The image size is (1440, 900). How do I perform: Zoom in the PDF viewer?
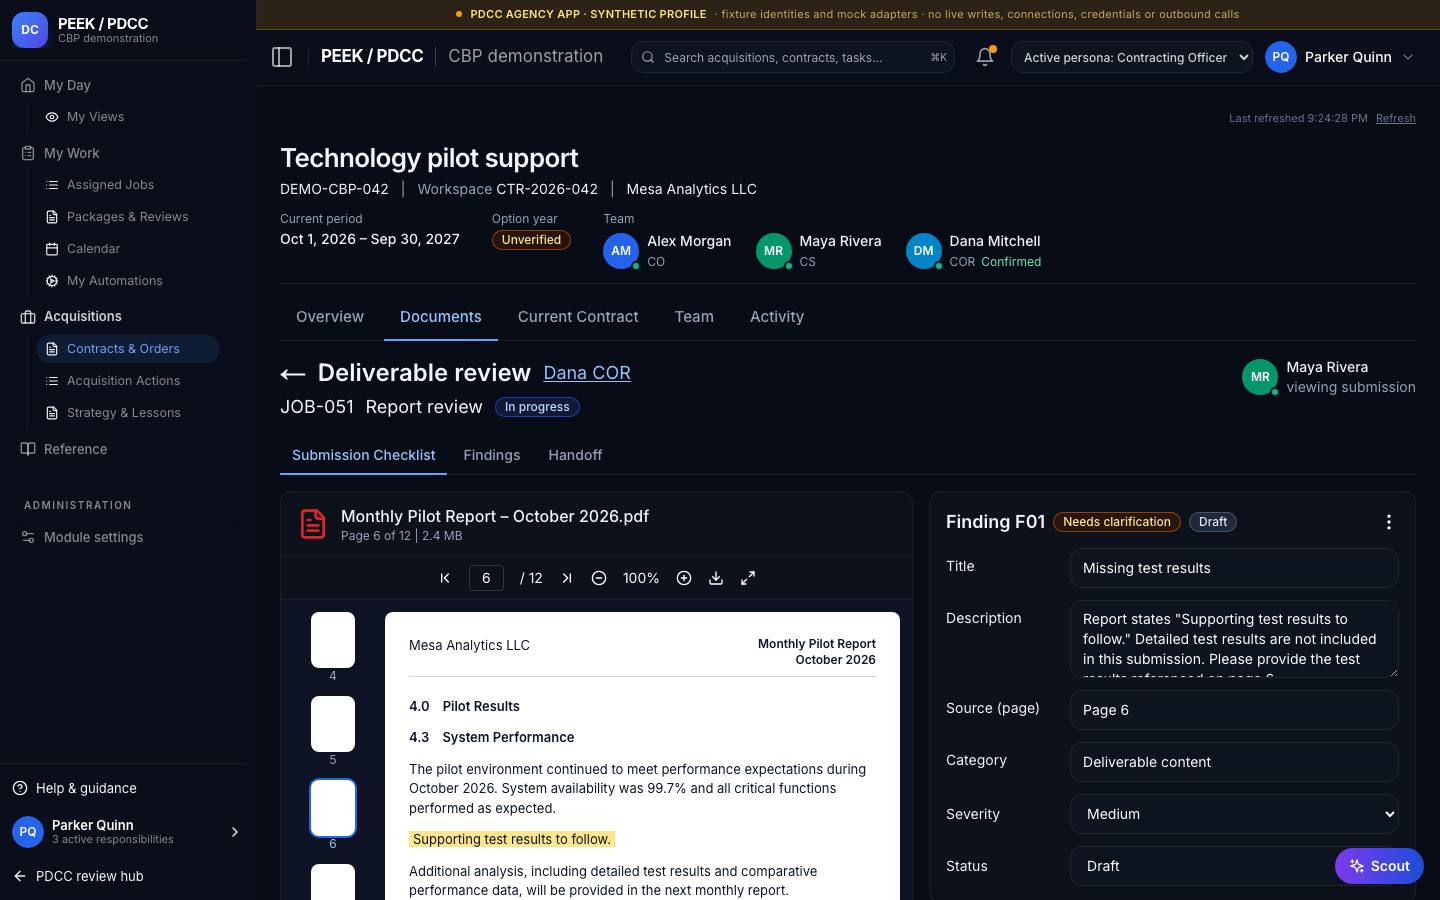point(684,578)
